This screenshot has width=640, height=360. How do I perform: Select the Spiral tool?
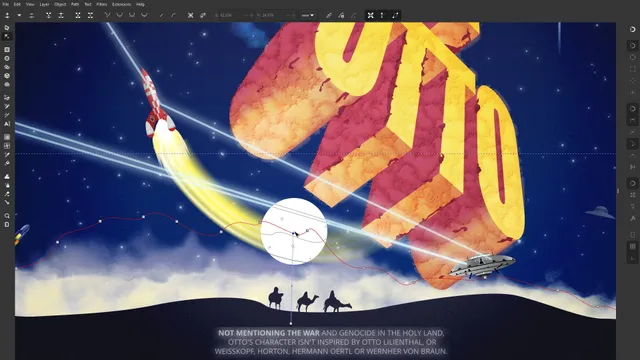tap(7, 84)
